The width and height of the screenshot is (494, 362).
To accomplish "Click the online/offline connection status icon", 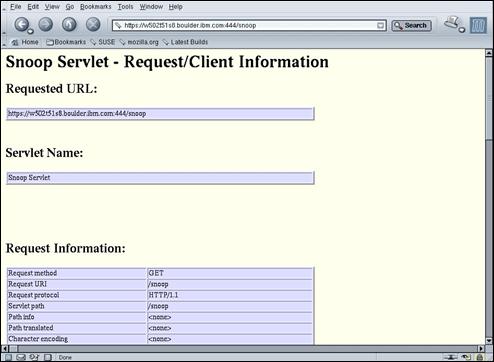I will 451,357.
